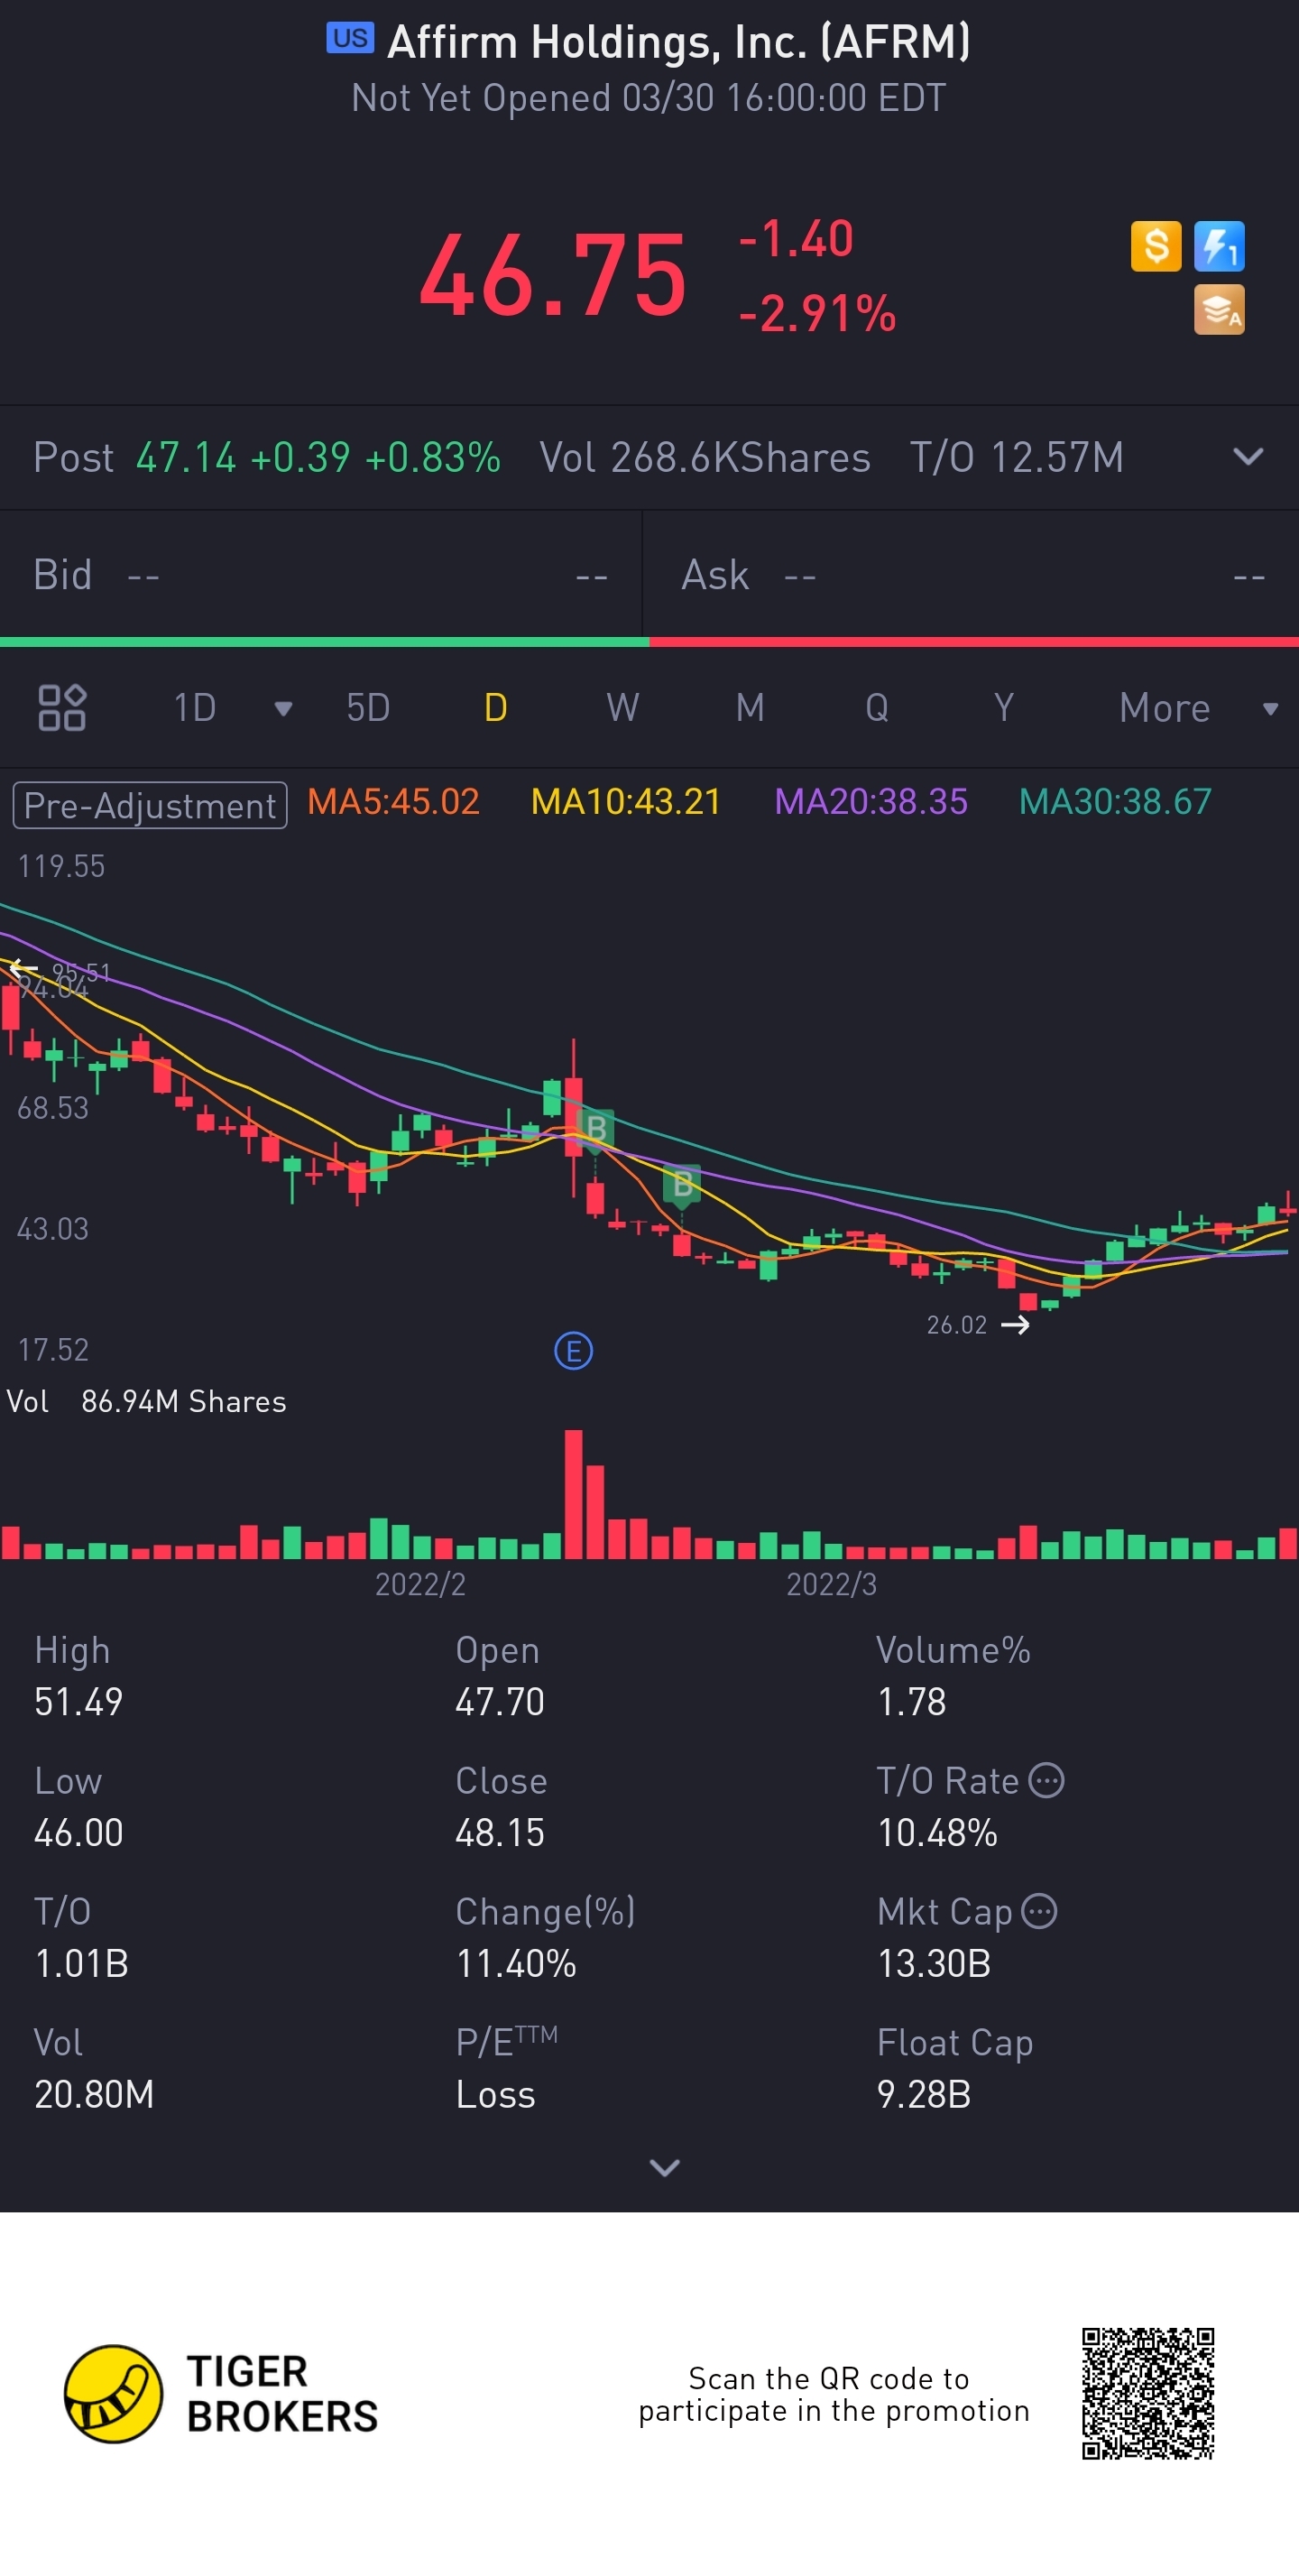Tap the Scan the QR code promotion text
The width and height of the screenshot is (1299, 2576).
coord(834,2394)
